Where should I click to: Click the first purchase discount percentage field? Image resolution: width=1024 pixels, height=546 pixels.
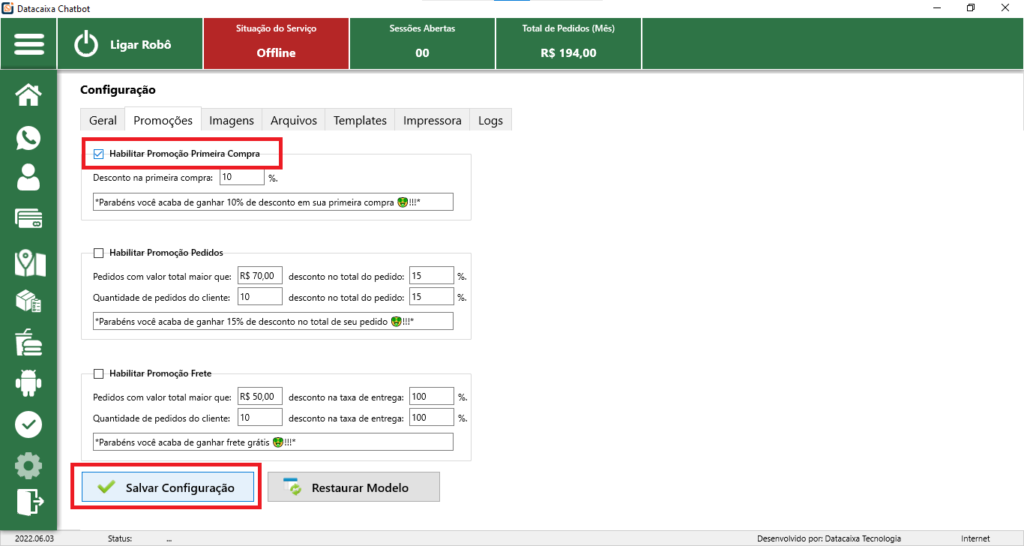coord(241,177)
